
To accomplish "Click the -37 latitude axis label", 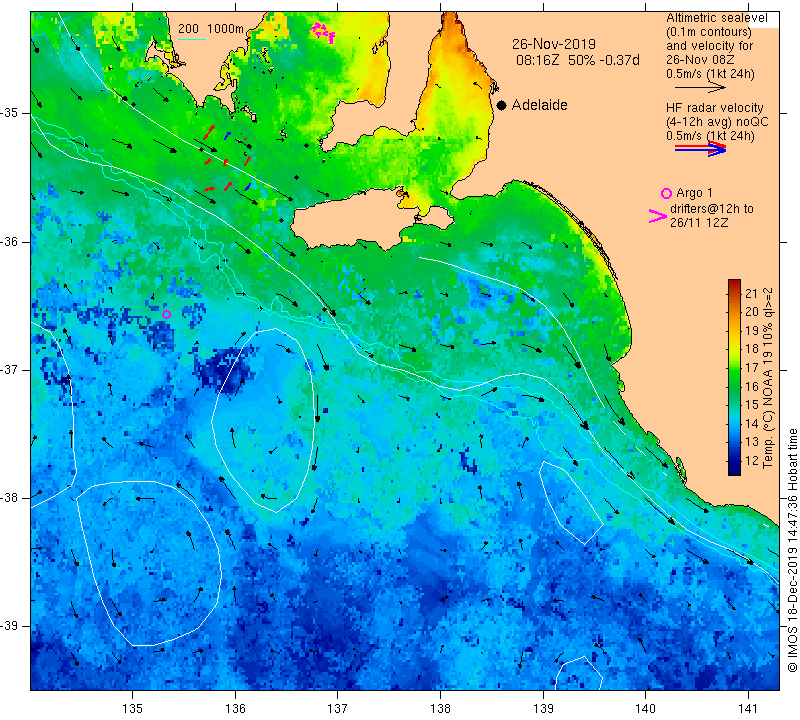I will tap(10, 369).
